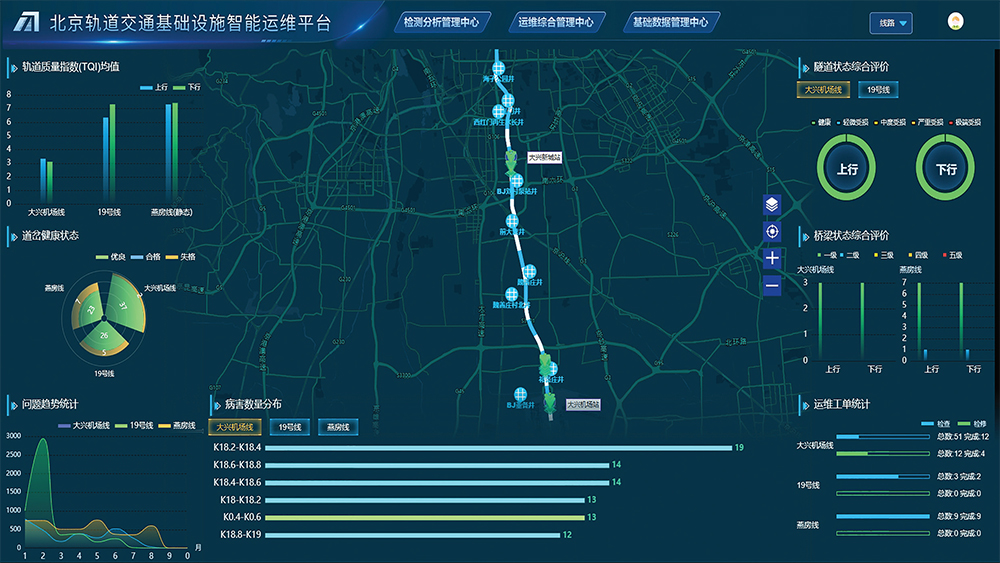Image resolution: width=1000 pixels, height=563 pixels.
Task: Switch tunnel evaluation panel to 19号线 tab
Action: tap(879, 90)
